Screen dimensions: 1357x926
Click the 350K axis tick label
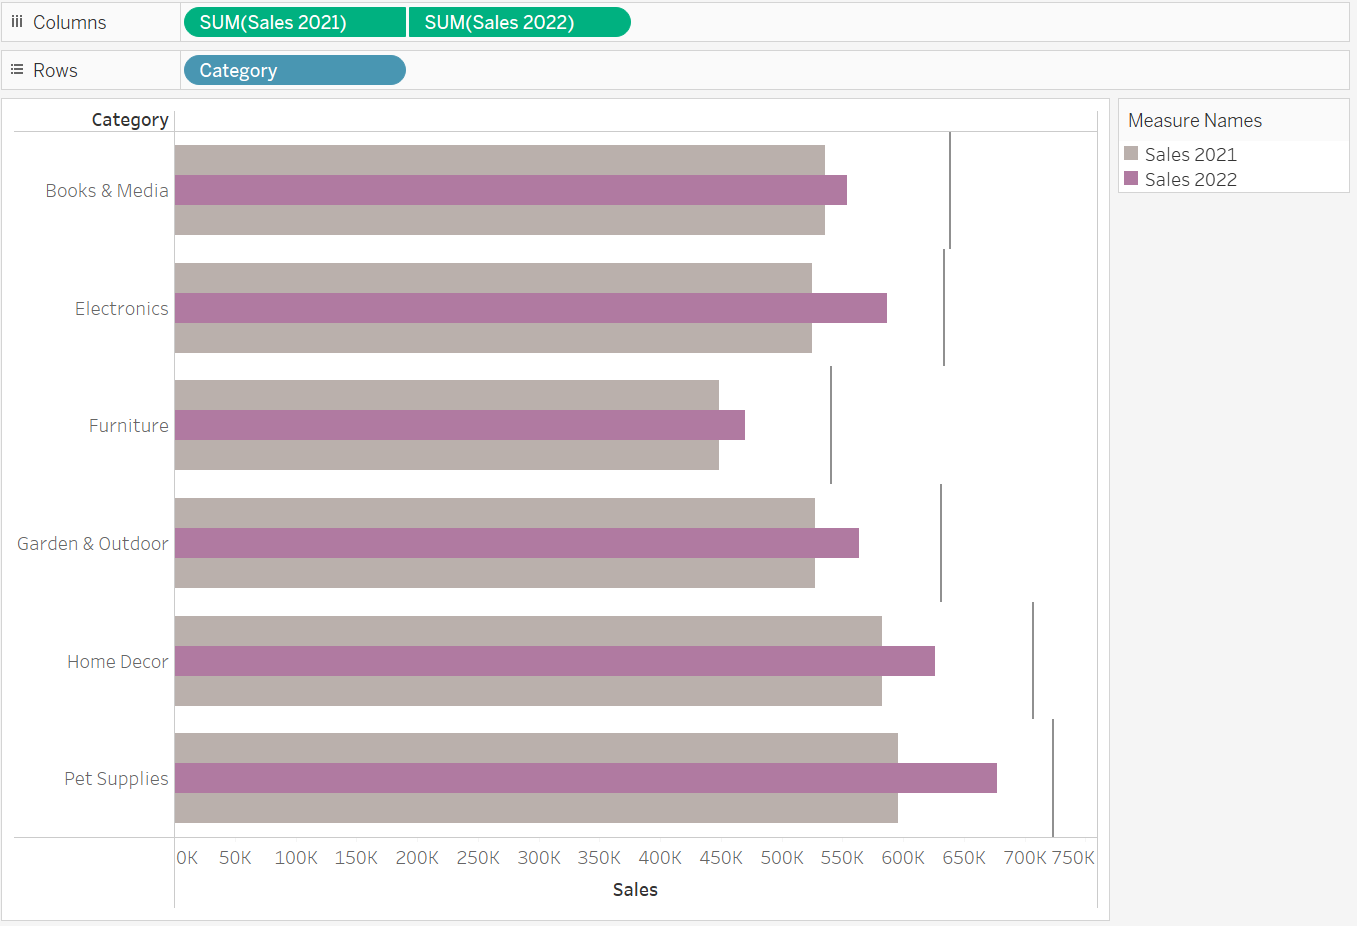[599, 857]
